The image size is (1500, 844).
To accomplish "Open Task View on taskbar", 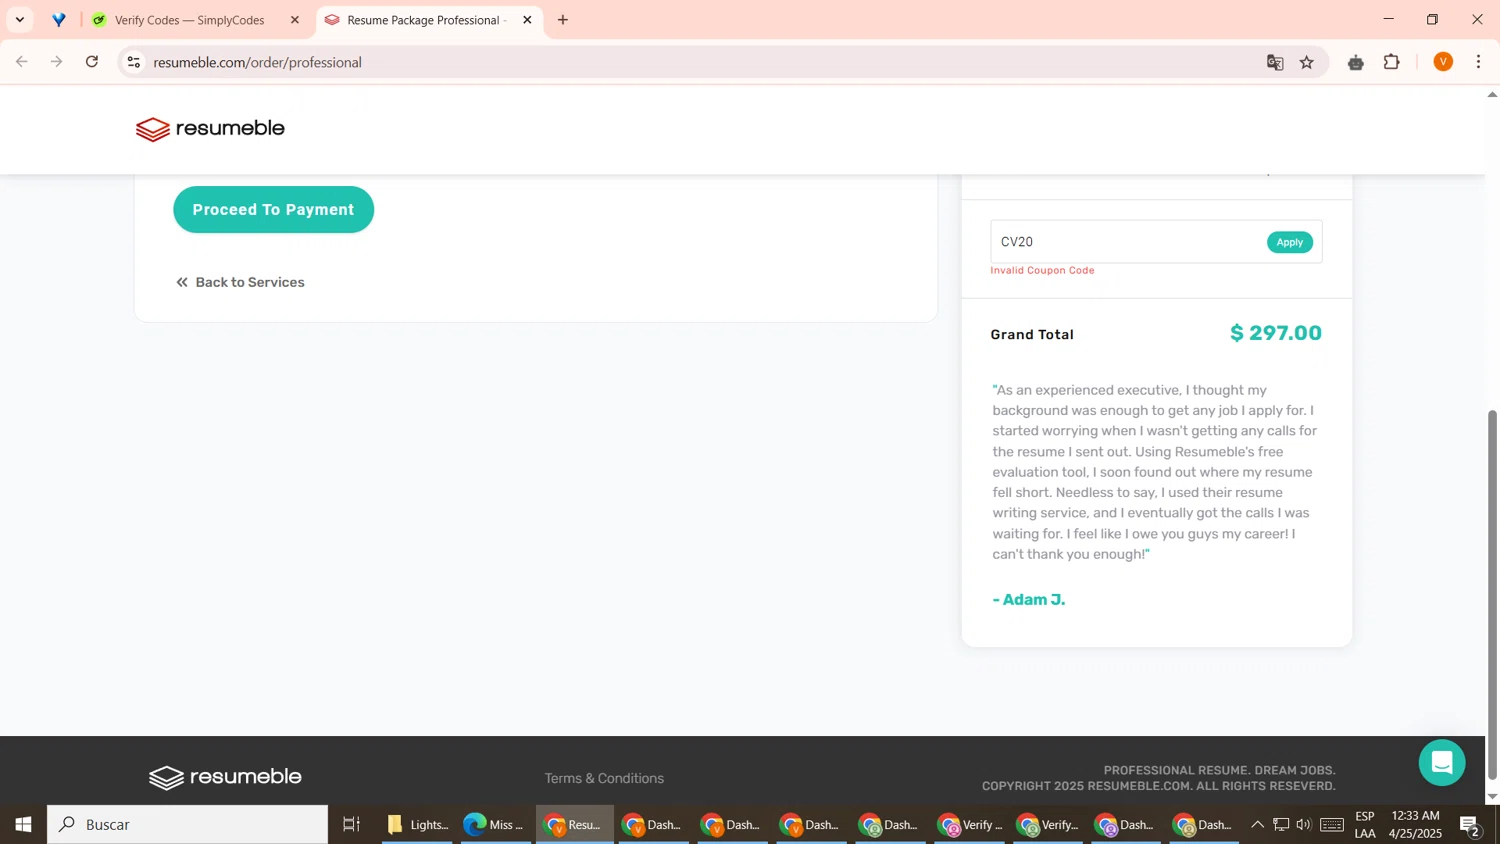I will (x=352, y=825).
